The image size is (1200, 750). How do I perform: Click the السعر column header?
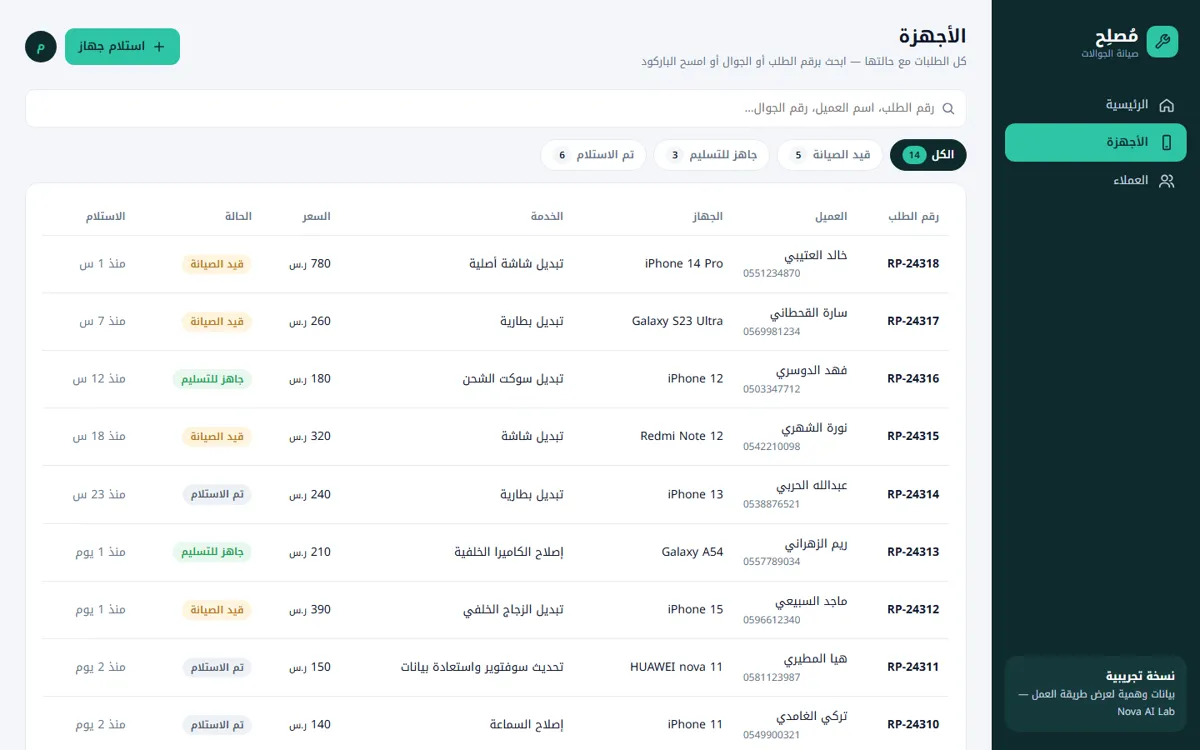click(x=317, y=216)
